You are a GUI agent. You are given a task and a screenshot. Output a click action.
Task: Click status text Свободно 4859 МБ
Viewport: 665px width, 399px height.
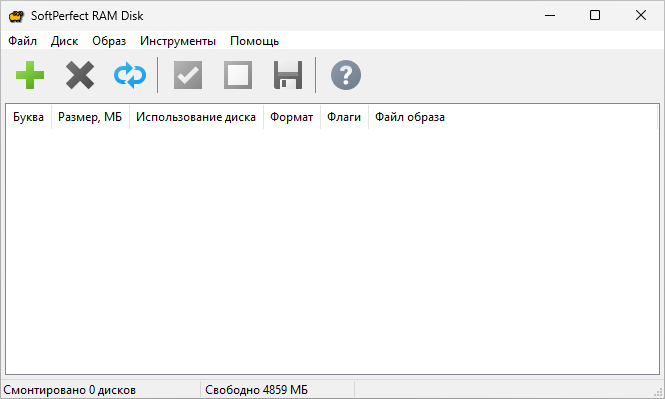[257, 390]
